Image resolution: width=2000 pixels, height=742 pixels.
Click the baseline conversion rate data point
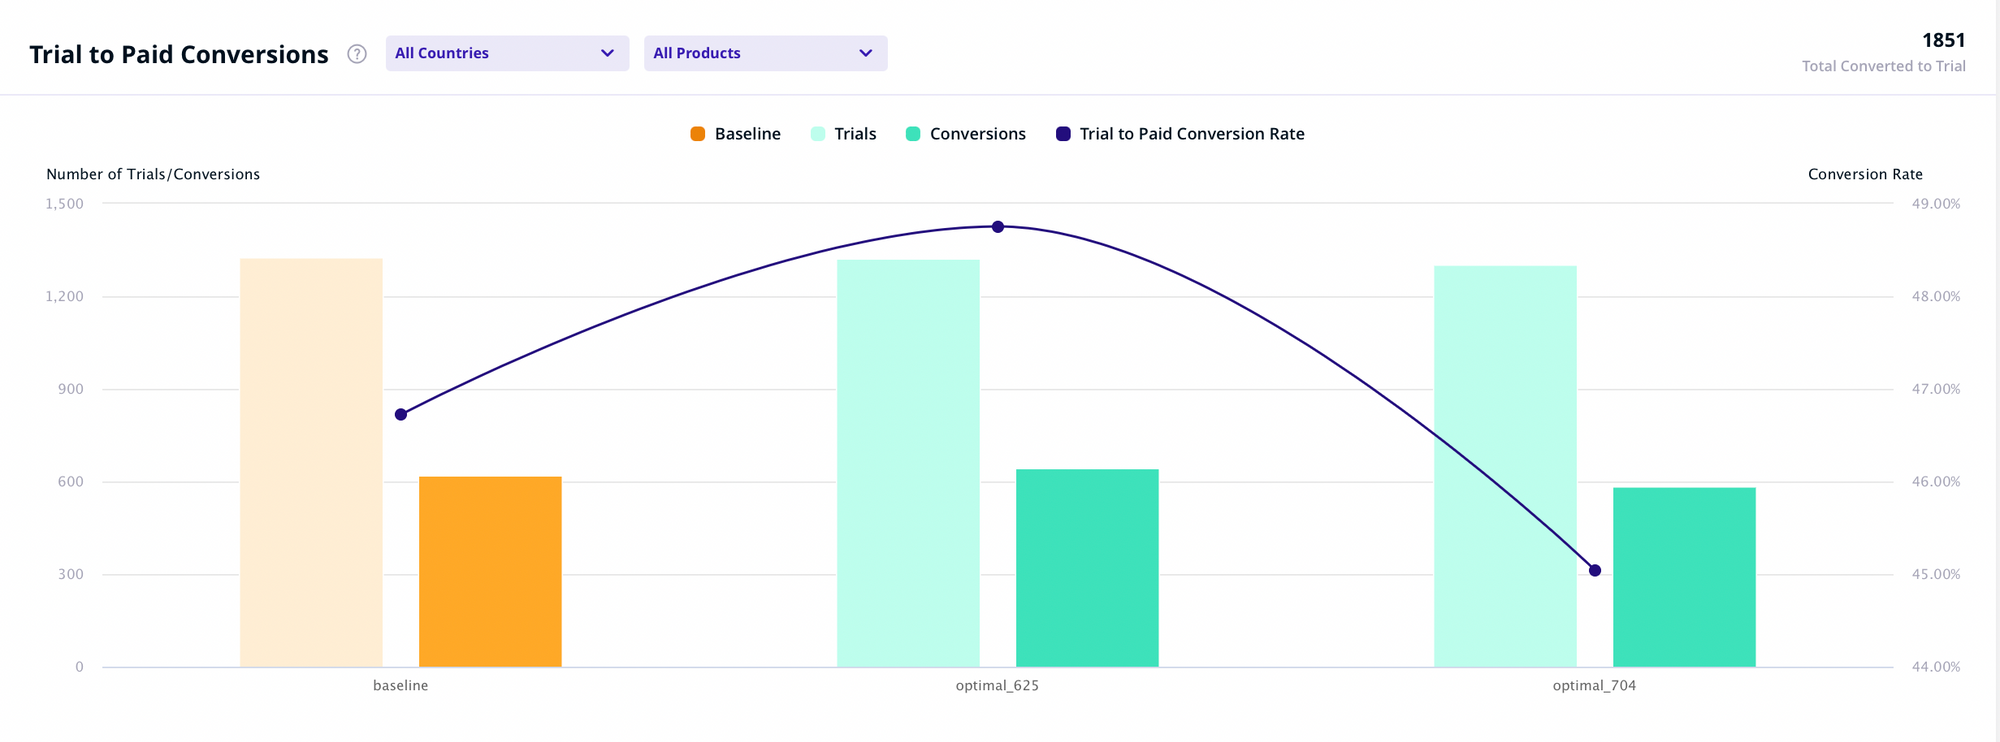(401, 415)
